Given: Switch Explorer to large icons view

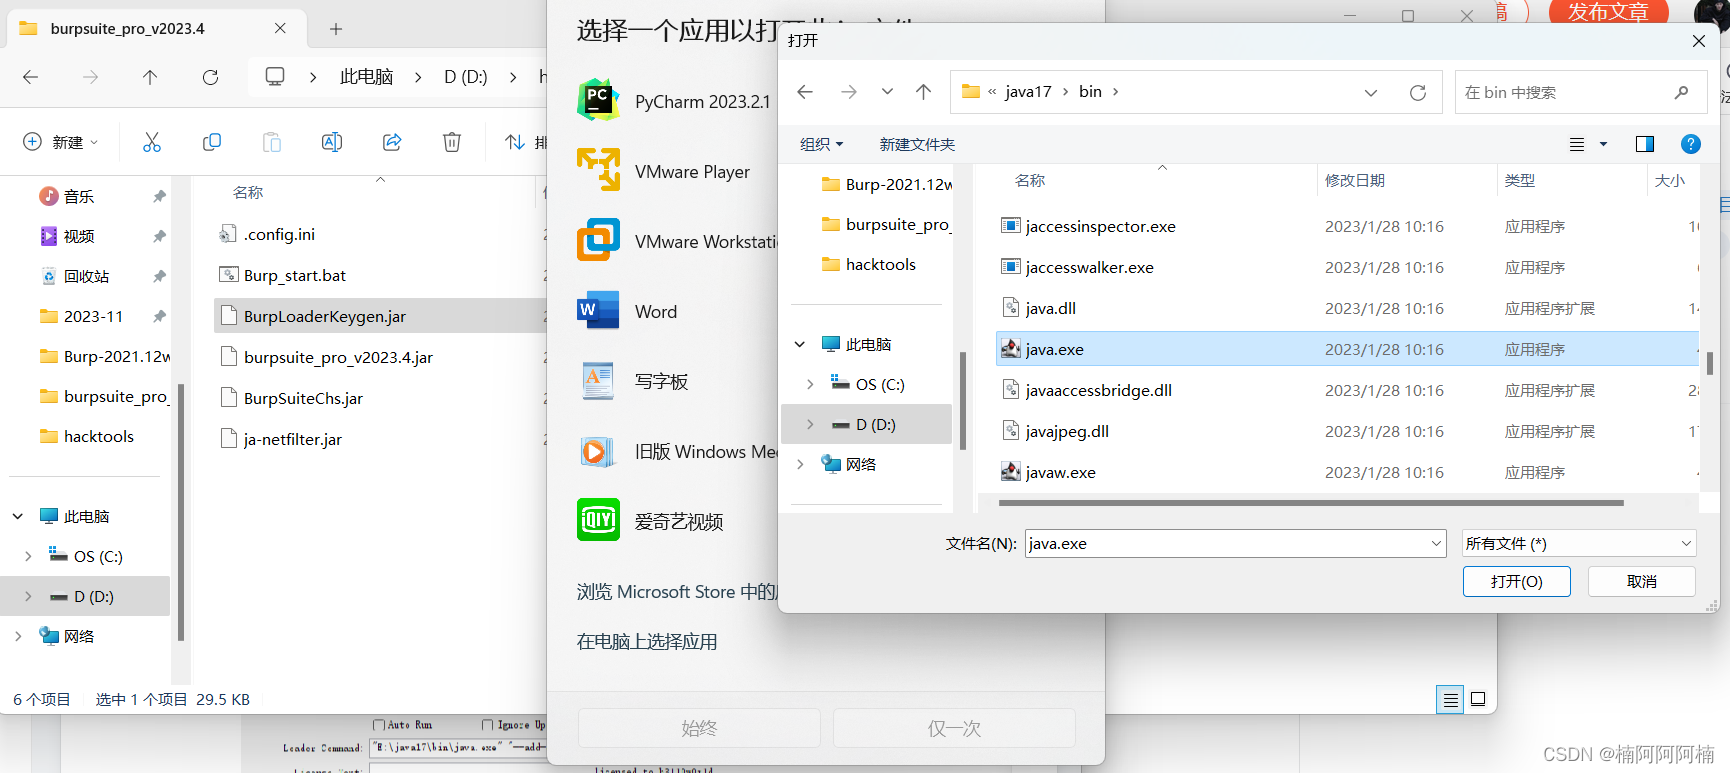Looking at the screenshot, I should coord(1478,699).
